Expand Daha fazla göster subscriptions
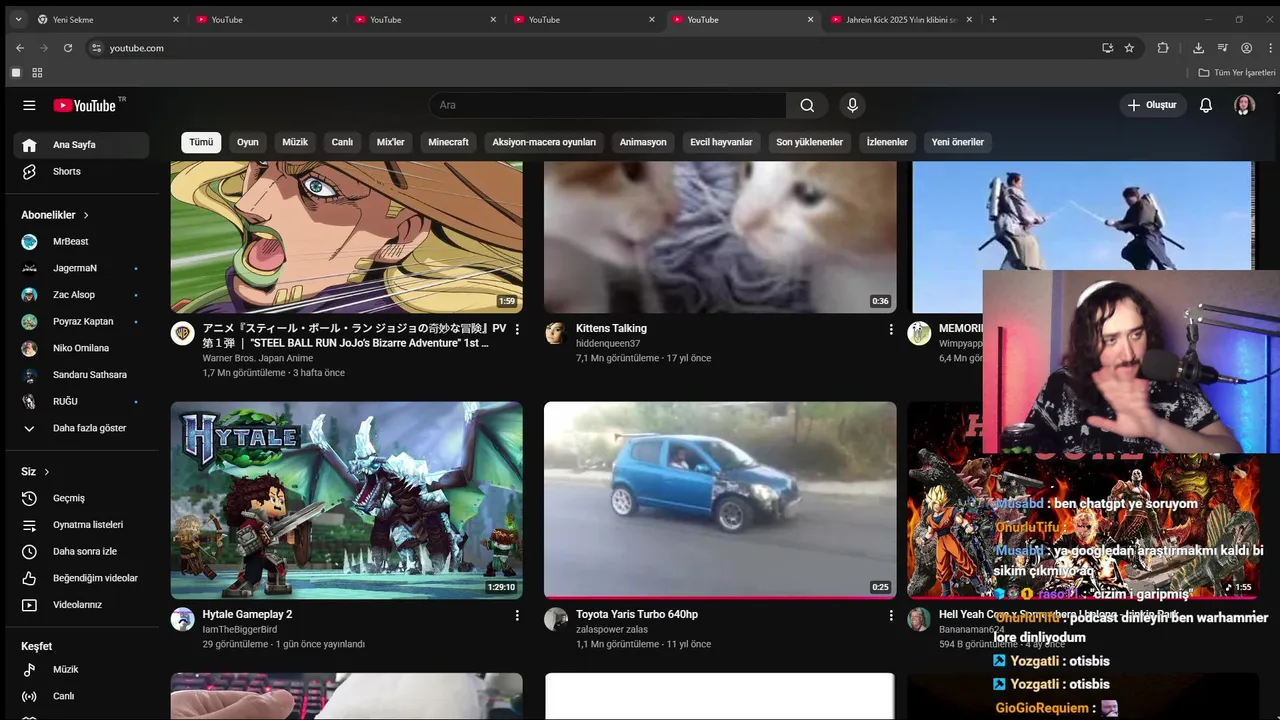The image size is (1280, 720). click(82, 428)
